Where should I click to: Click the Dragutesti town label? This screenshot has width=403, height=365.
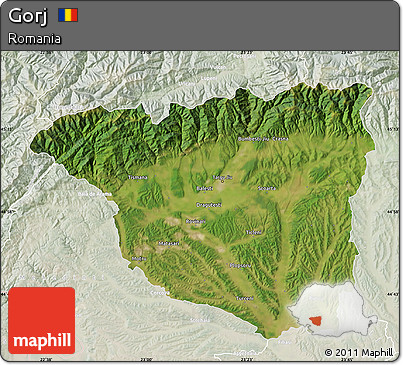[209, 205]
